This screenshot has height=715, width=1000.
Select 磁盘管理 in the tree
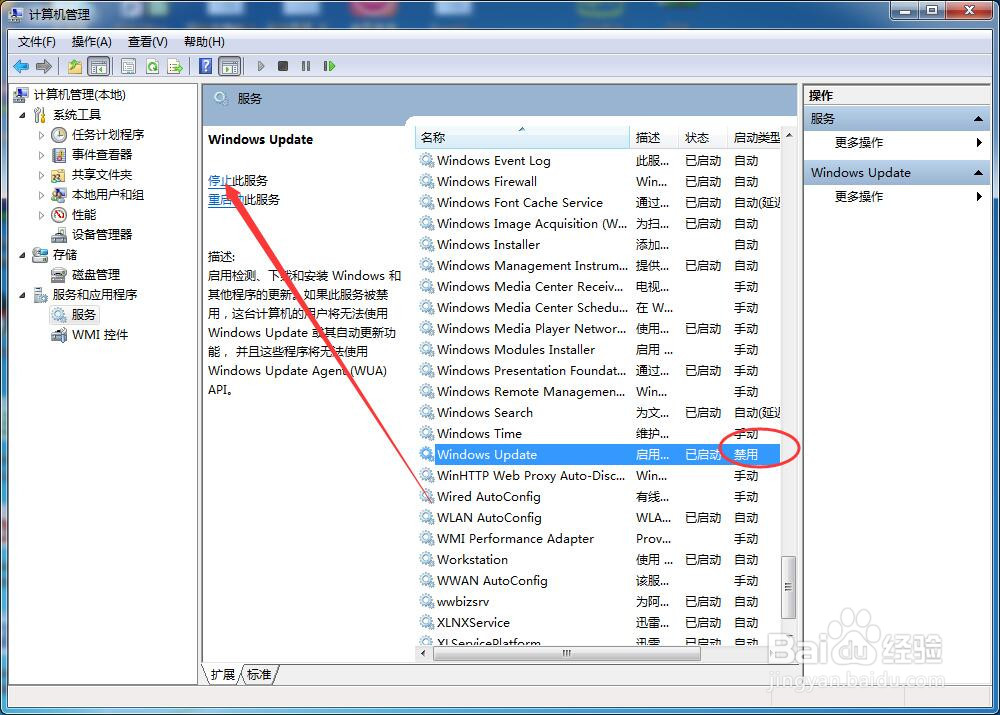click(x=96, y=274)
